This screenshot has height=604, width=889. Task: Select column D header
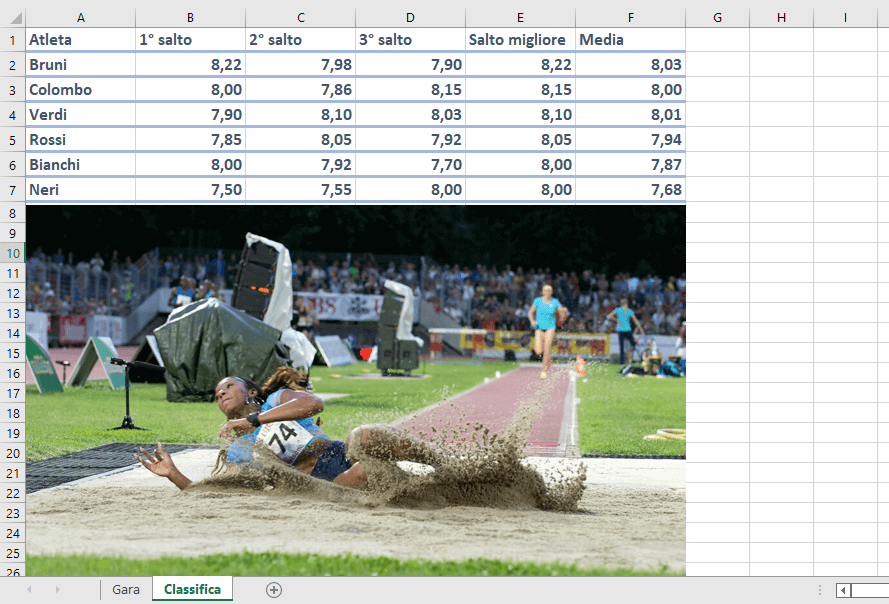coord(410,18)
